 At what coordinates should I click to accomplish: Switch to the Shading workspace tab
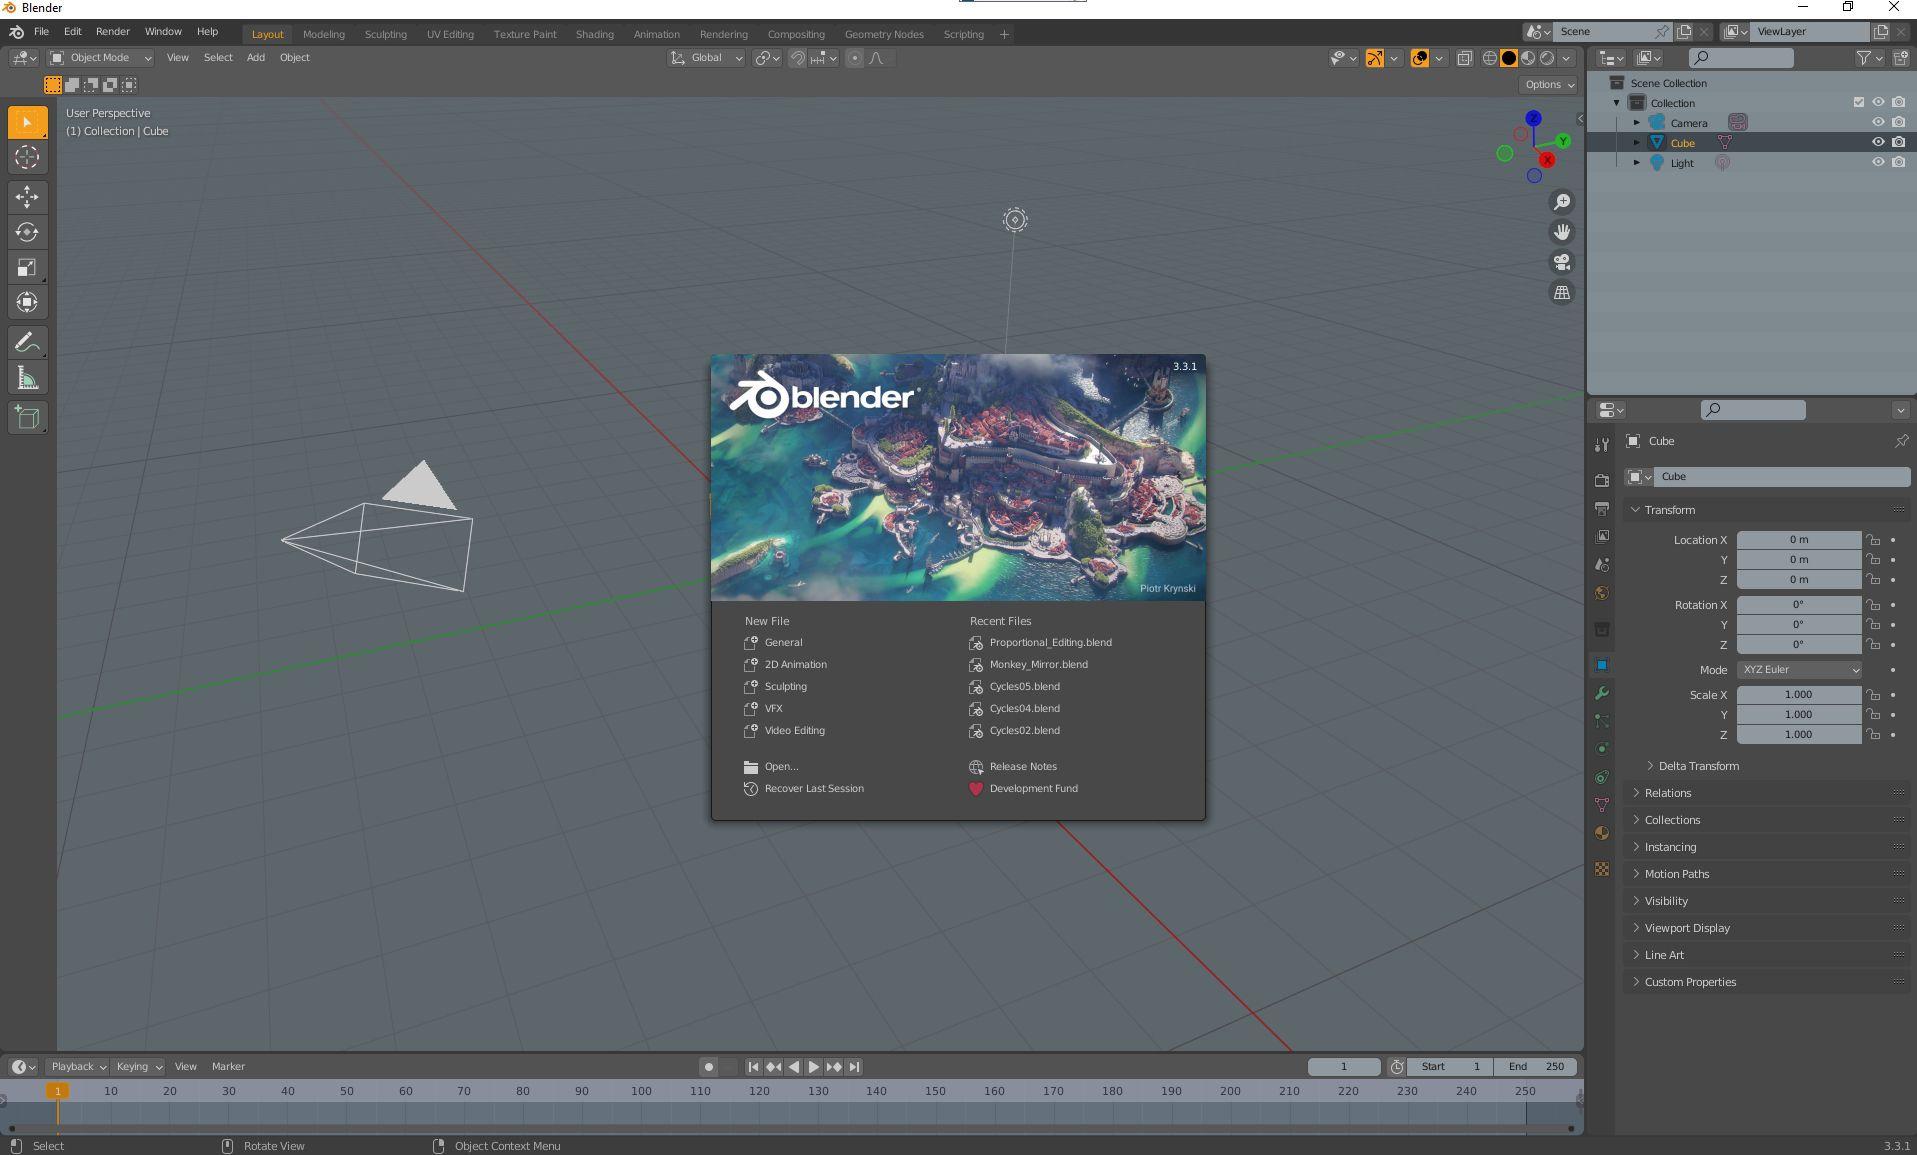[595, 34]
